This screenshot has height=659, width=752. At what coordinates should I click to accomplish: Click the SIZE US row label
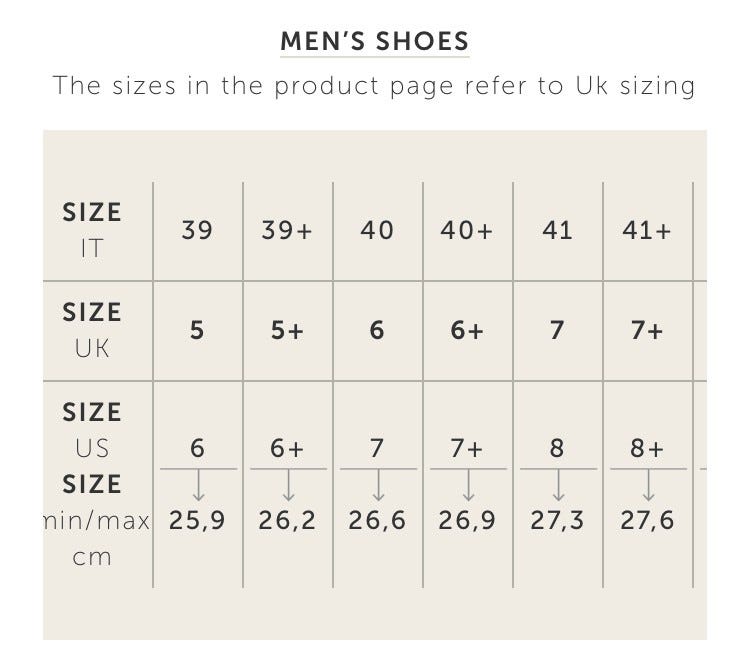[92, 430]
